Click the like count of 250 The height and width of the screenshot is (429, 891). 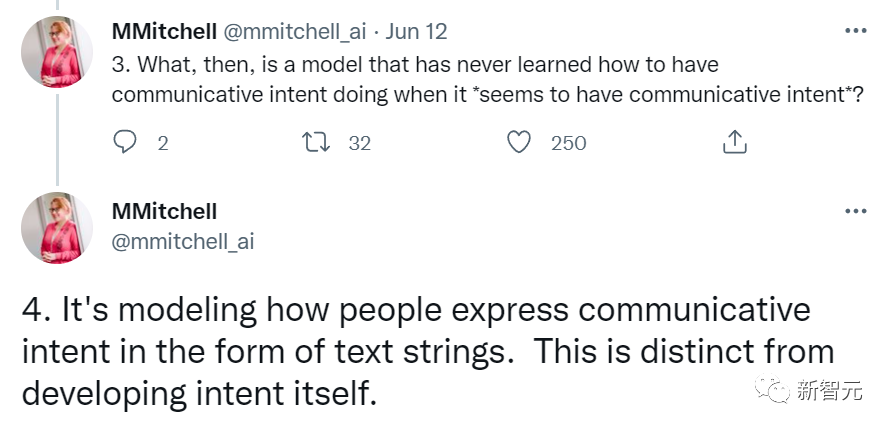(x=568, y=143)
